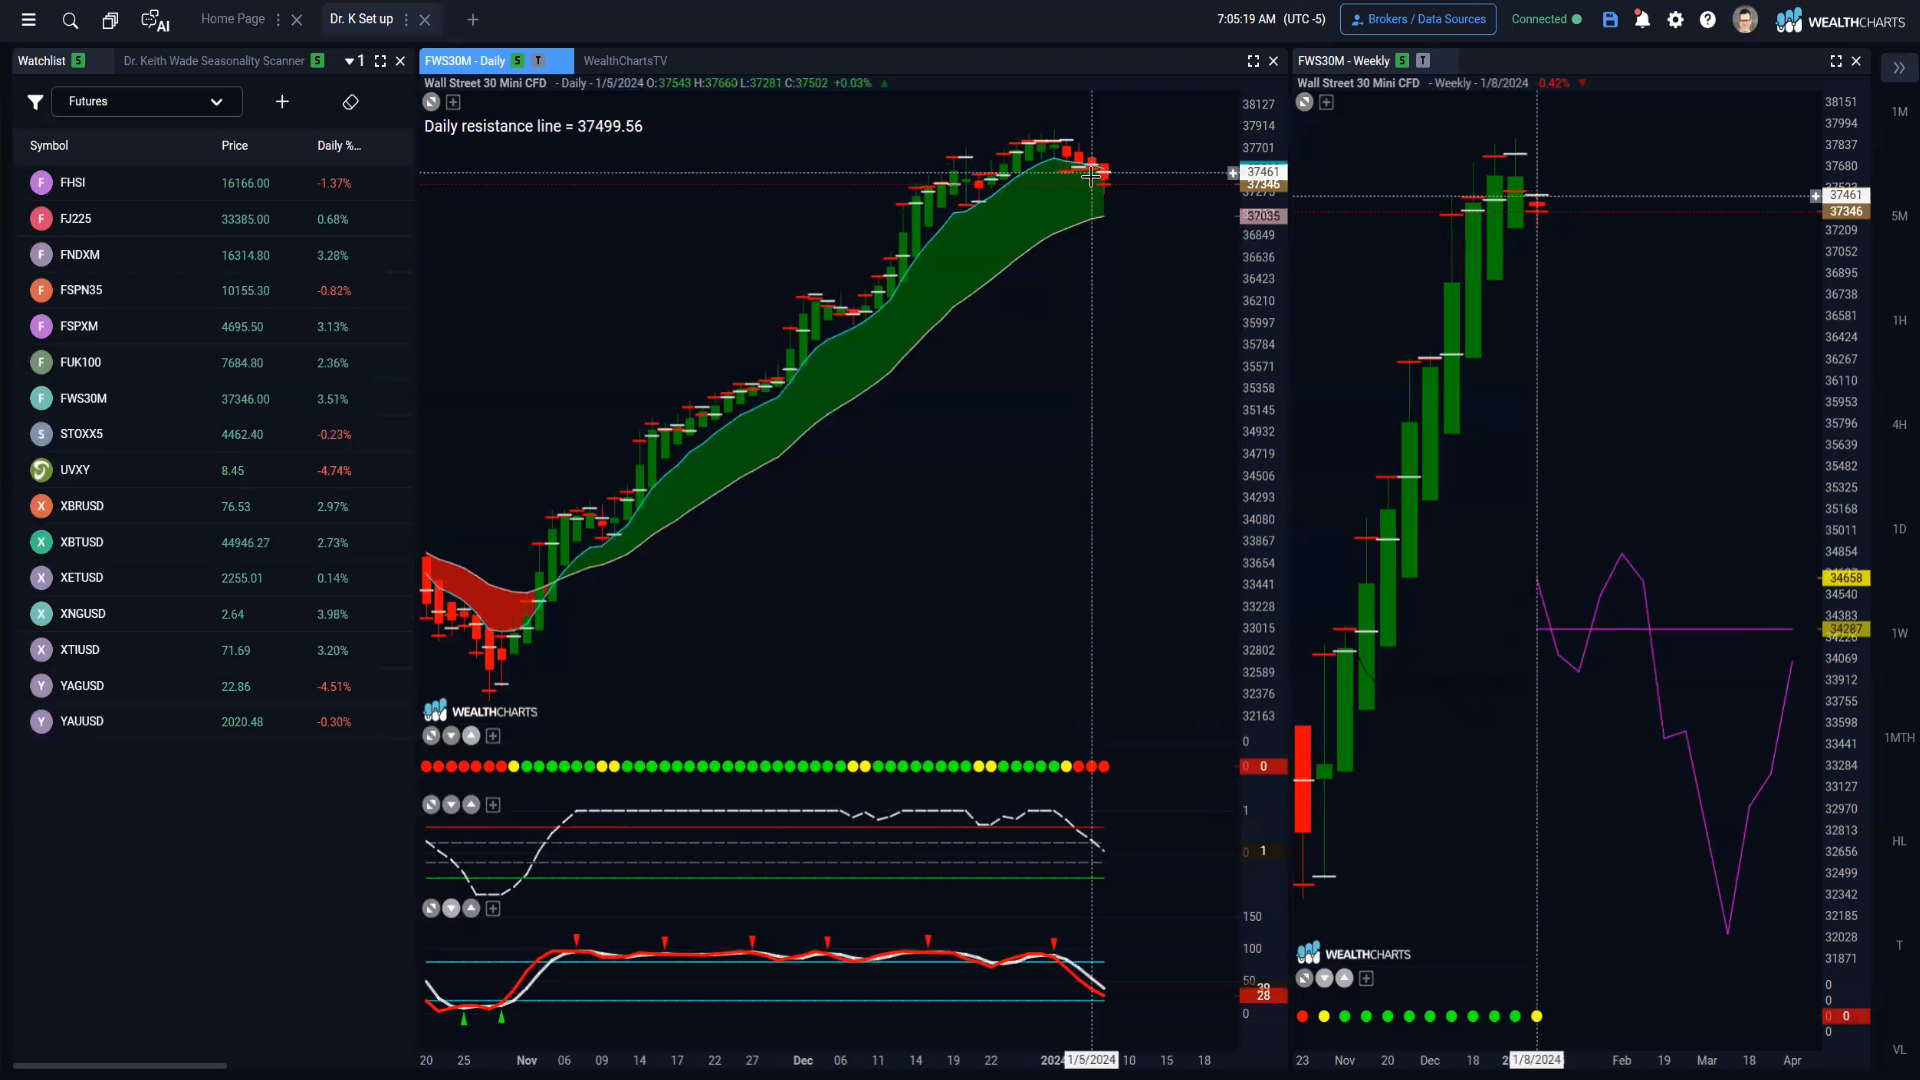Click the crosshair plus marker on daily price axis
Screen dimensions: 1920x1080
click(x=1233, y=173)
